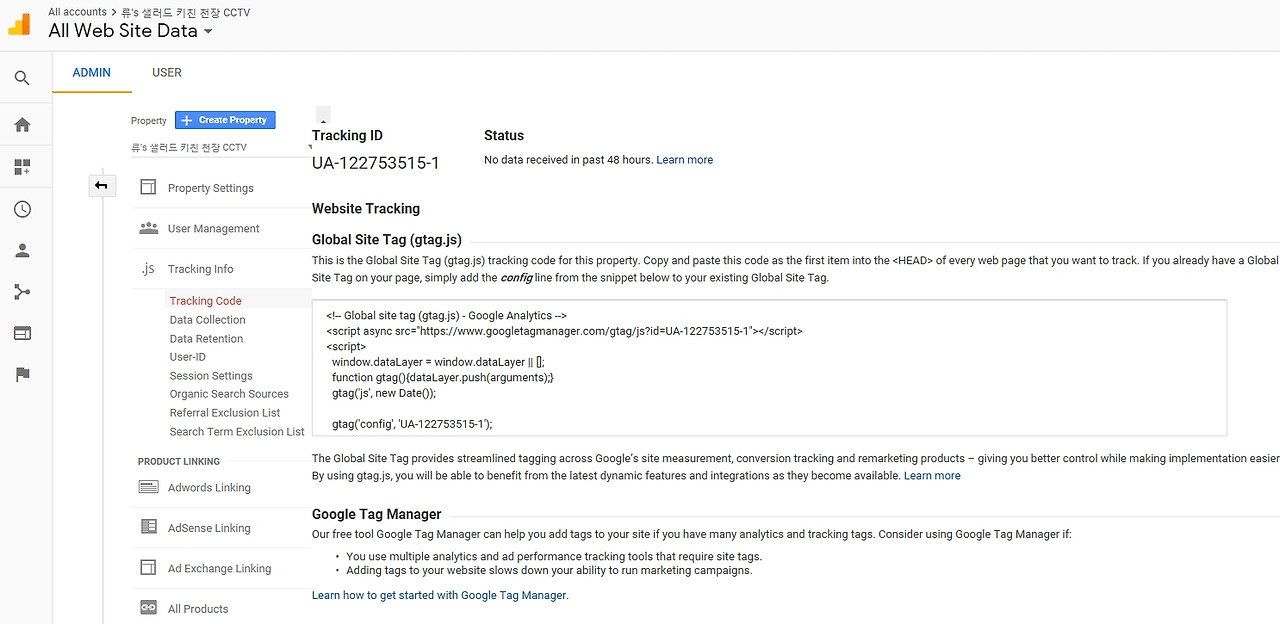The height and width of the screenshot is (624, 1280).
Task: Click the .js Tracking Info icon
Action: click(148, 269)
